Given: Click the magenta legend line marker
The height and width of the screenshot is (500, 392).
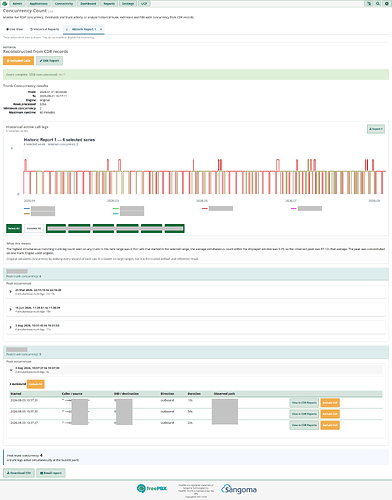Looking at the screenshot, I should click(294, 209).
